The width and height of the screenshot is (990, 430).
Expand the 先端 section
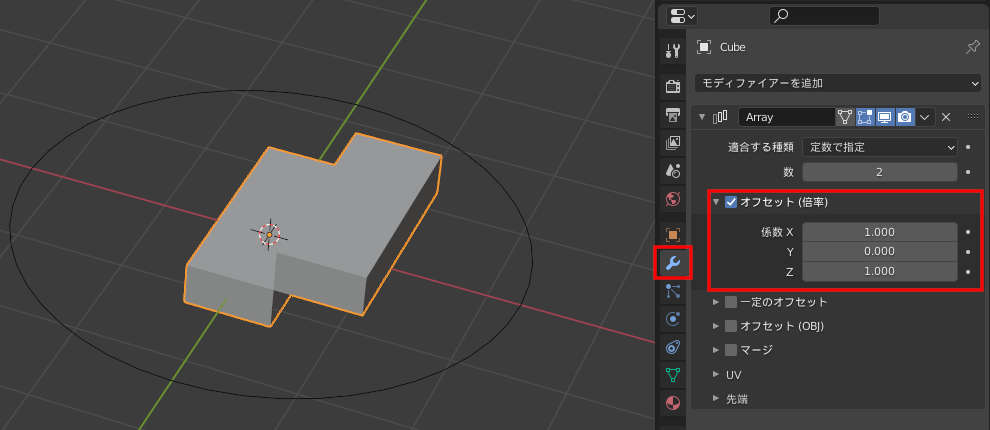coord(716,398)
